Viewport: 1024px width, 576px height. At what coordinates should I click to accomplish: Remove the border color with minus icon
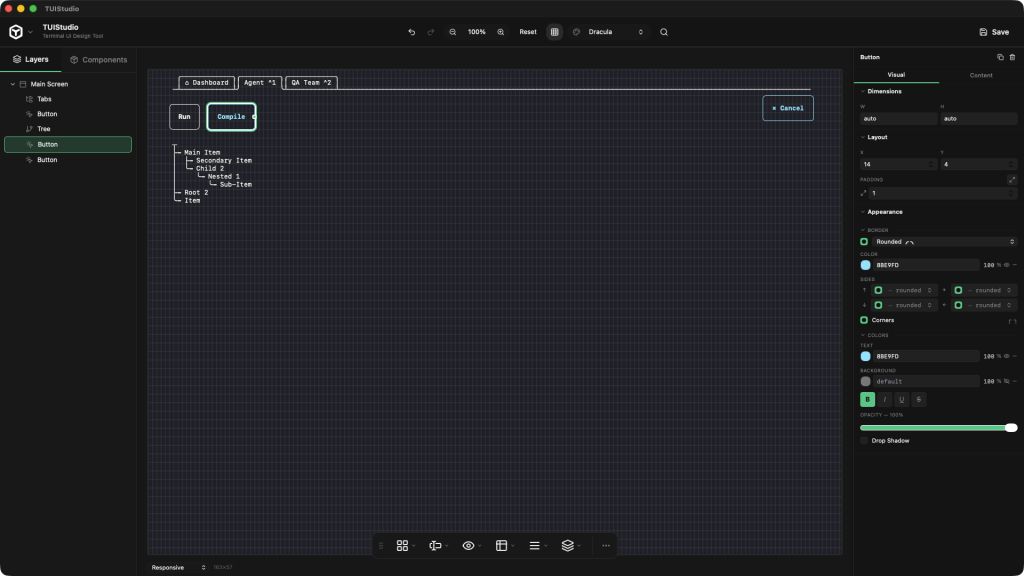pyautogui.click(x=1014, y=265)
